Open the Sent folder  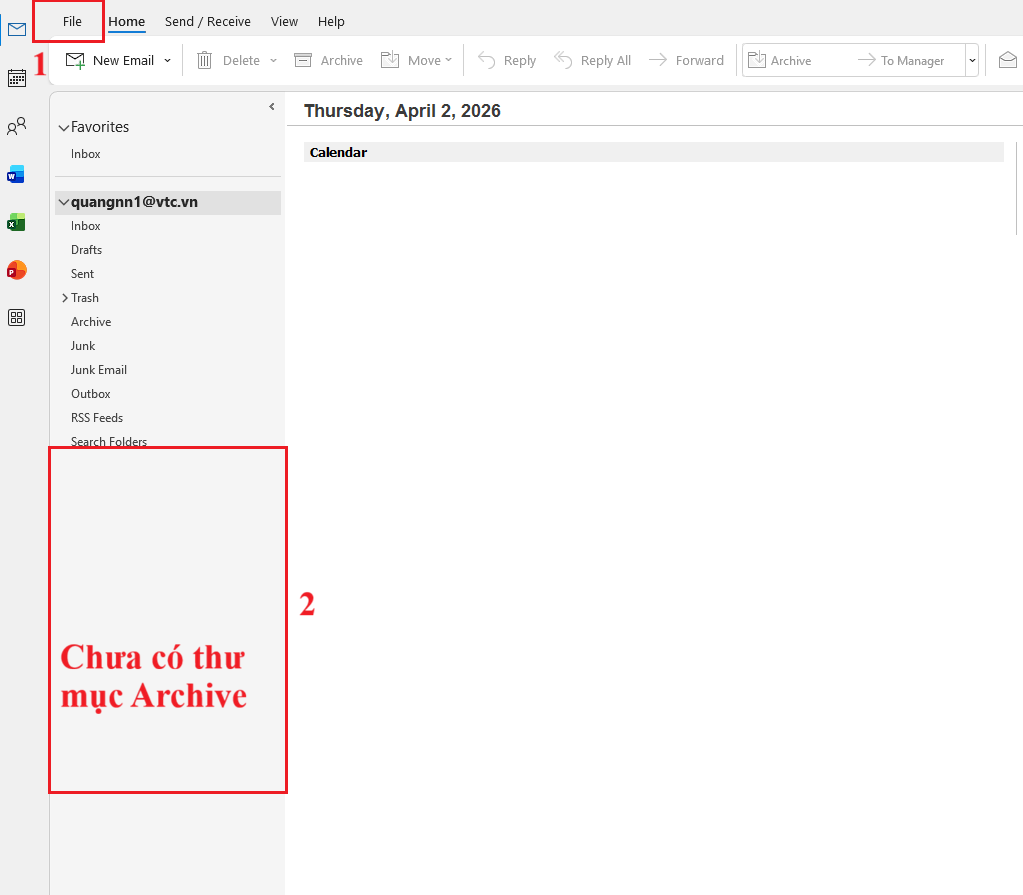pyautogui.click(x=82, y=274)
